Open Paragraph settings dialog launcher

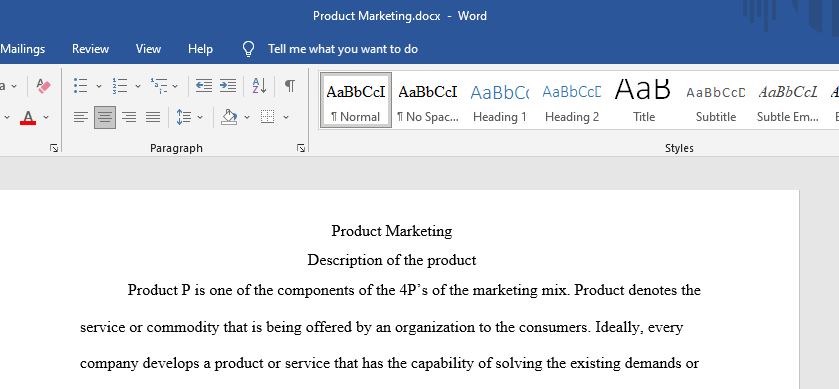[x=301, y=148]
